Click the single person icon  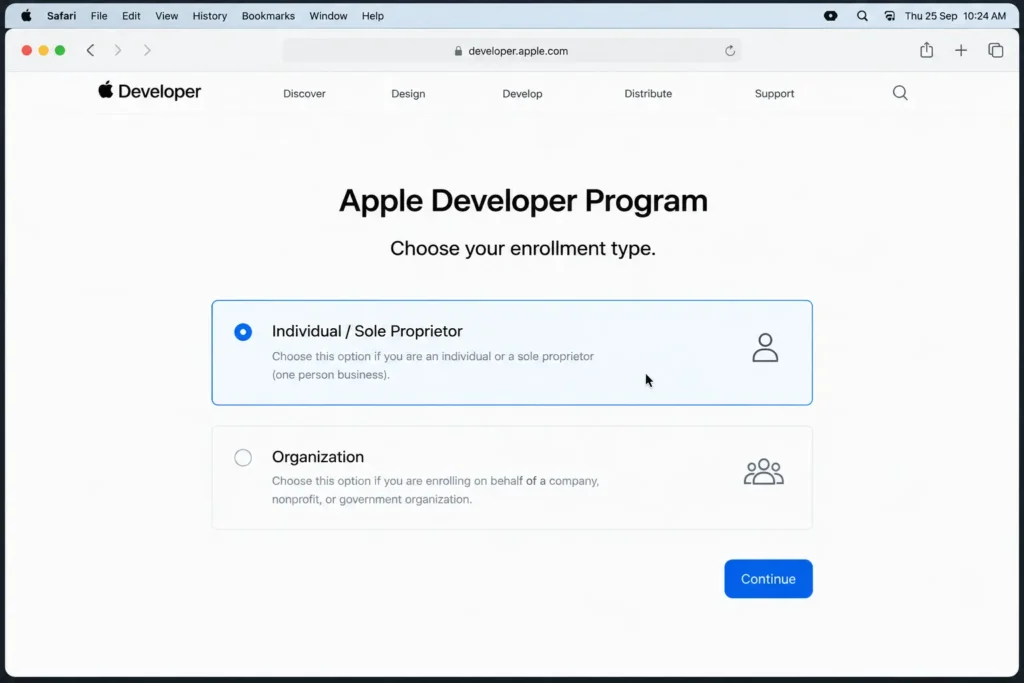765,347
